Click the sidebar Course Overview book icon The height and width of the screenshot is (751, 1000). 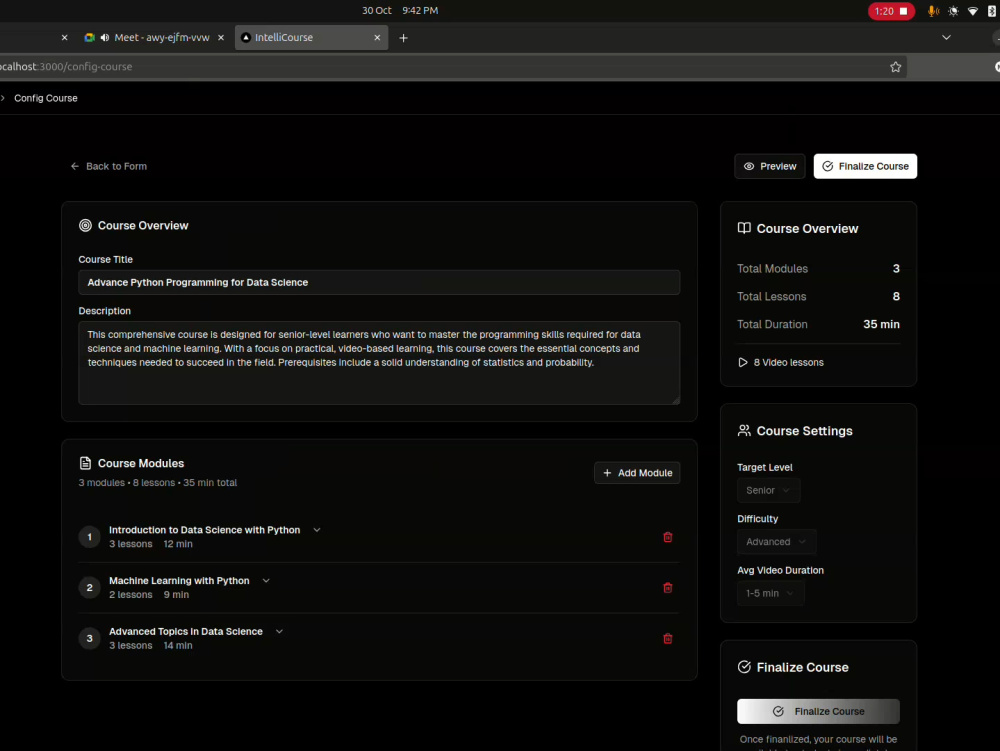744,228
